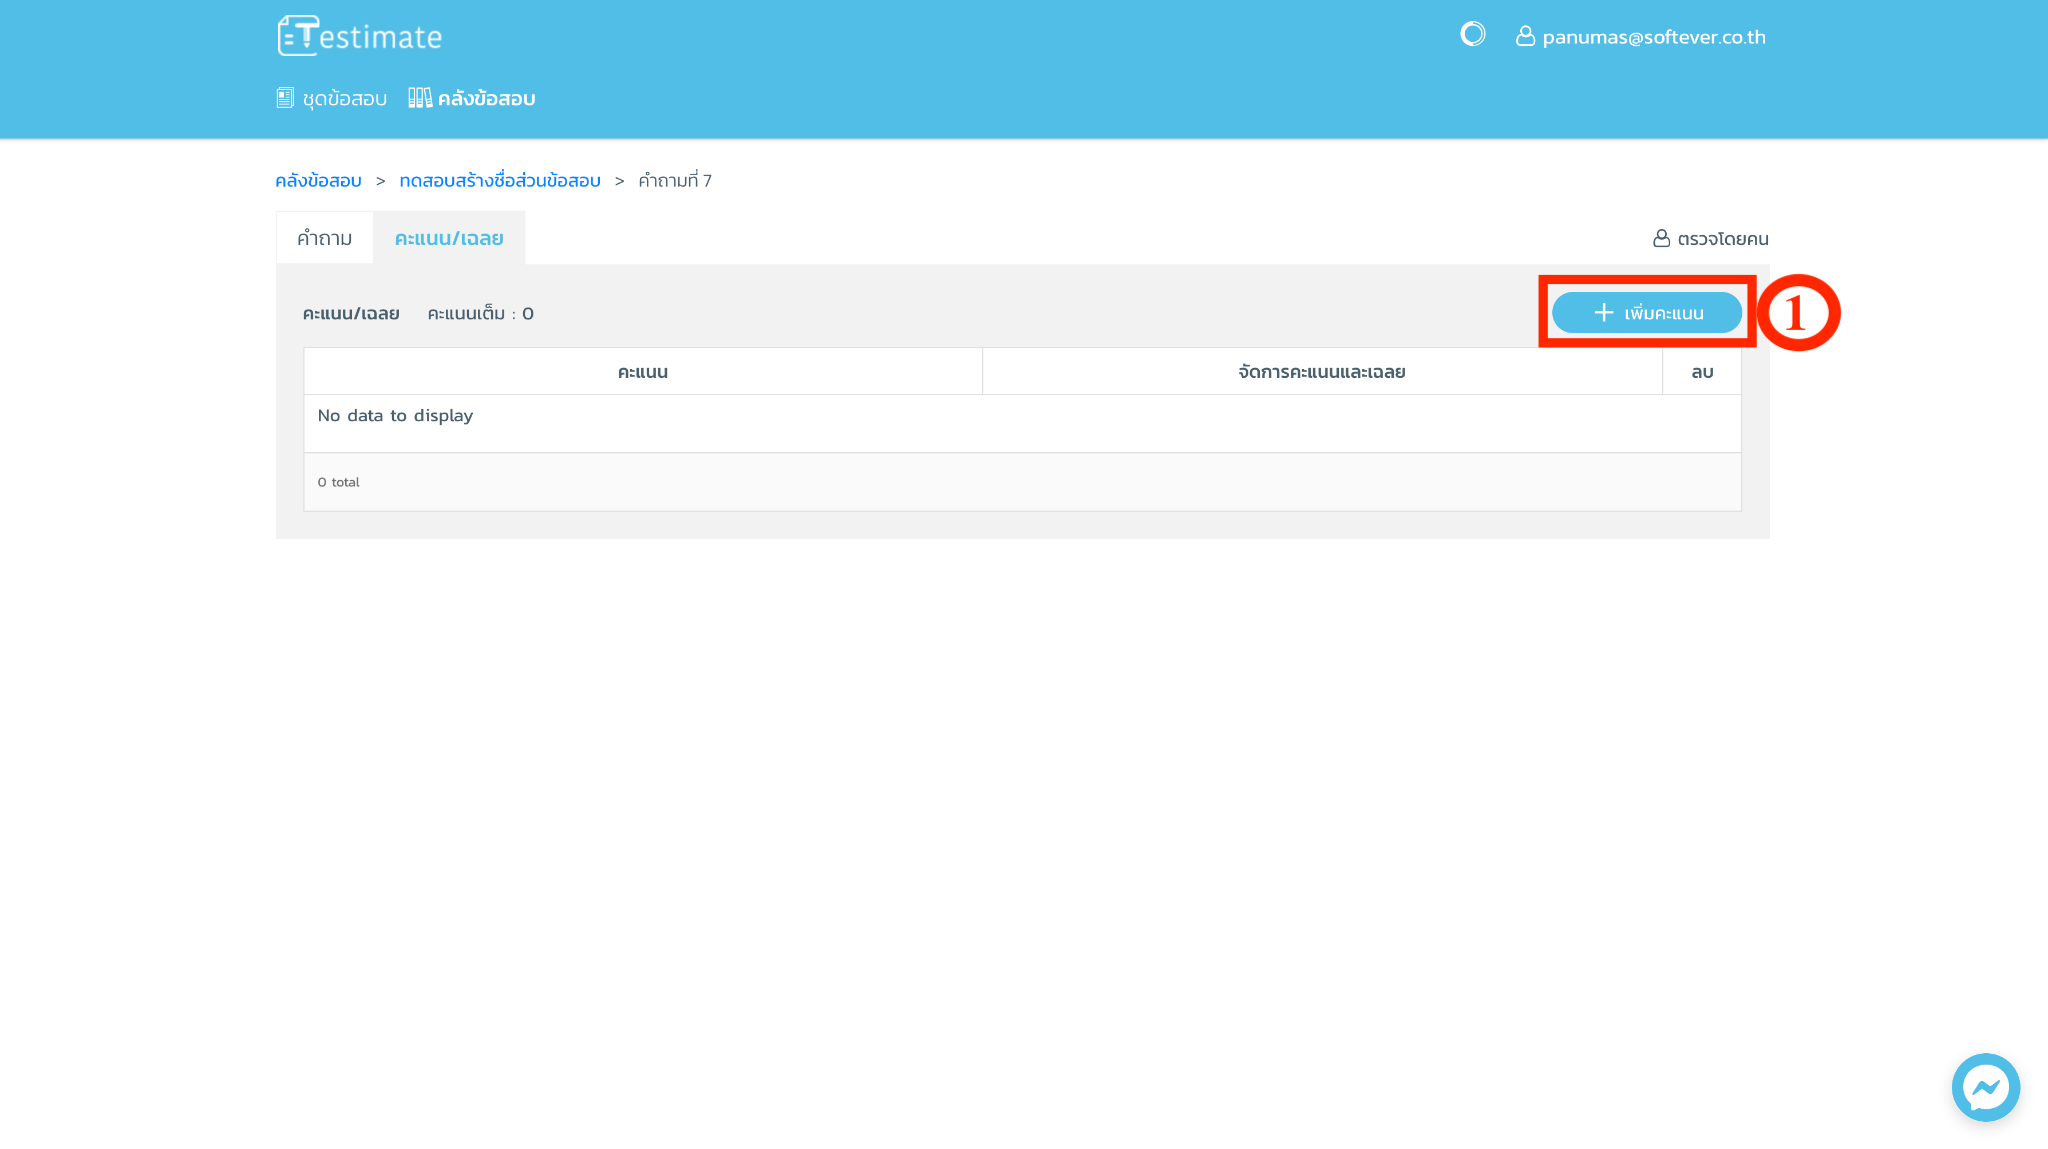Screen dimensions: 2048x1149
Task: Click the จัดการคะแนนและเฉลย column header
Action: 1321,372
